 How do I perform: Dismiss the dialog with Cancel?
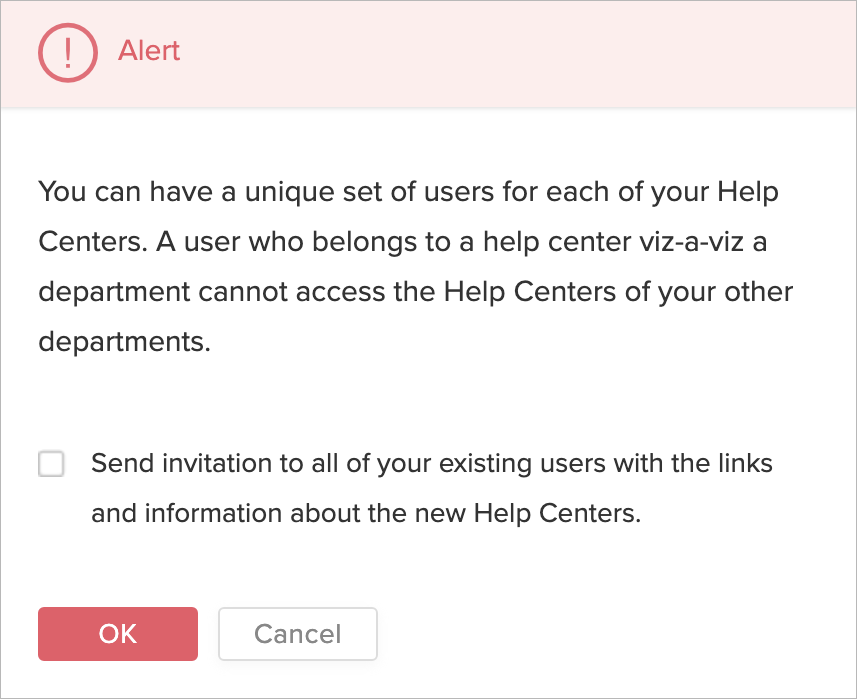(297, 634)
